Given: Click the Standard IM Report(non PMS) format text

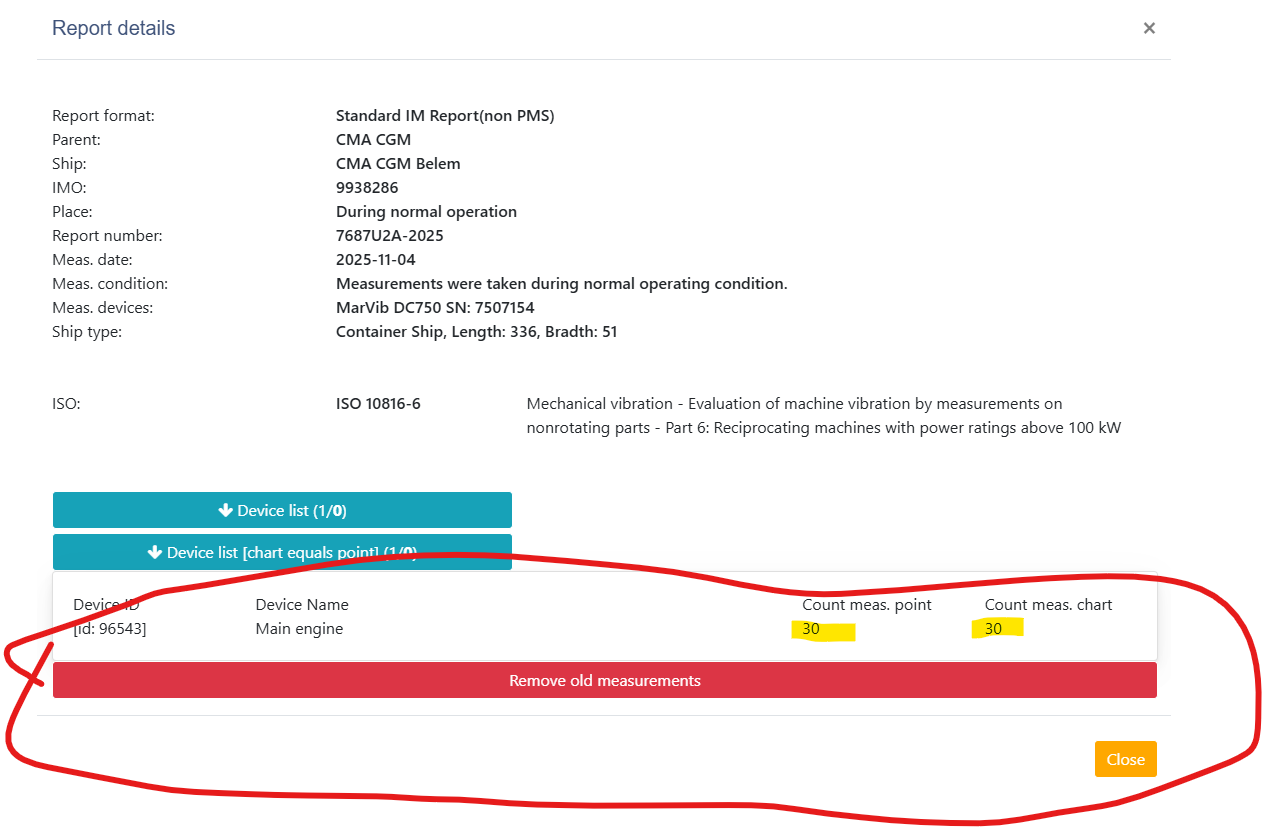Looking at the screenshot, I should click(x=445, y=116).
